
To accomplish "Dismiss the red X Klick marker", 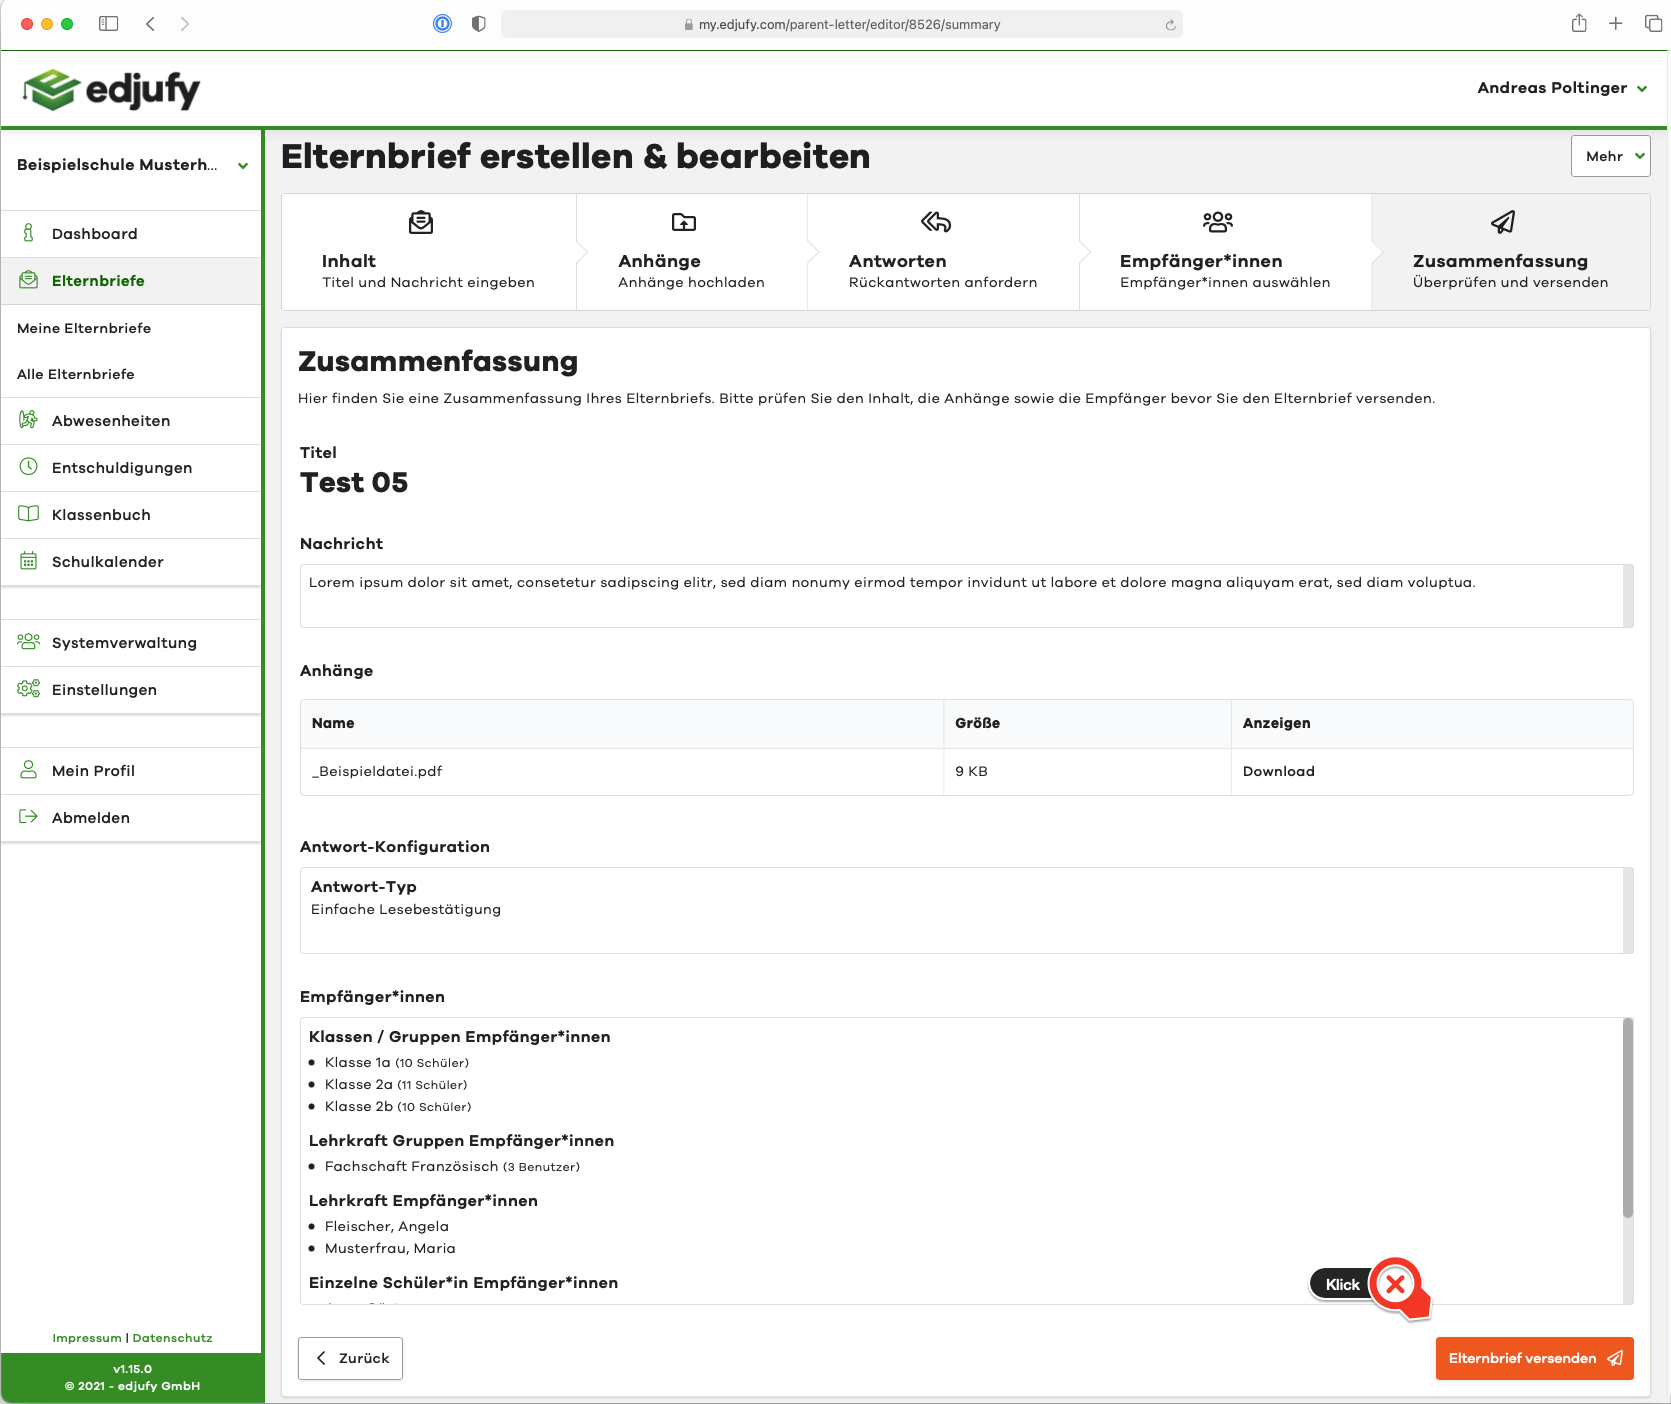I will (1395, 1285).
